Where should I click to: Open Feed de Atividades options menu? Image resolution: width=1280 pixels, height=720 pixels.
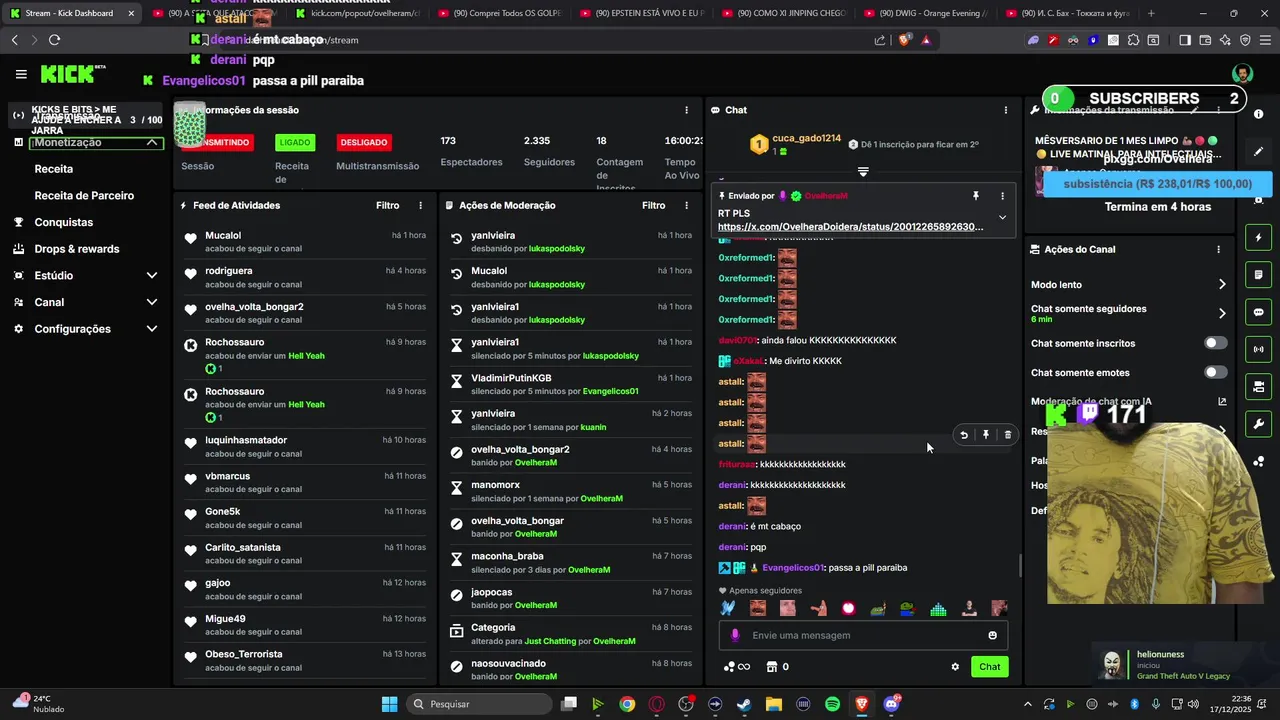(420, 205)
